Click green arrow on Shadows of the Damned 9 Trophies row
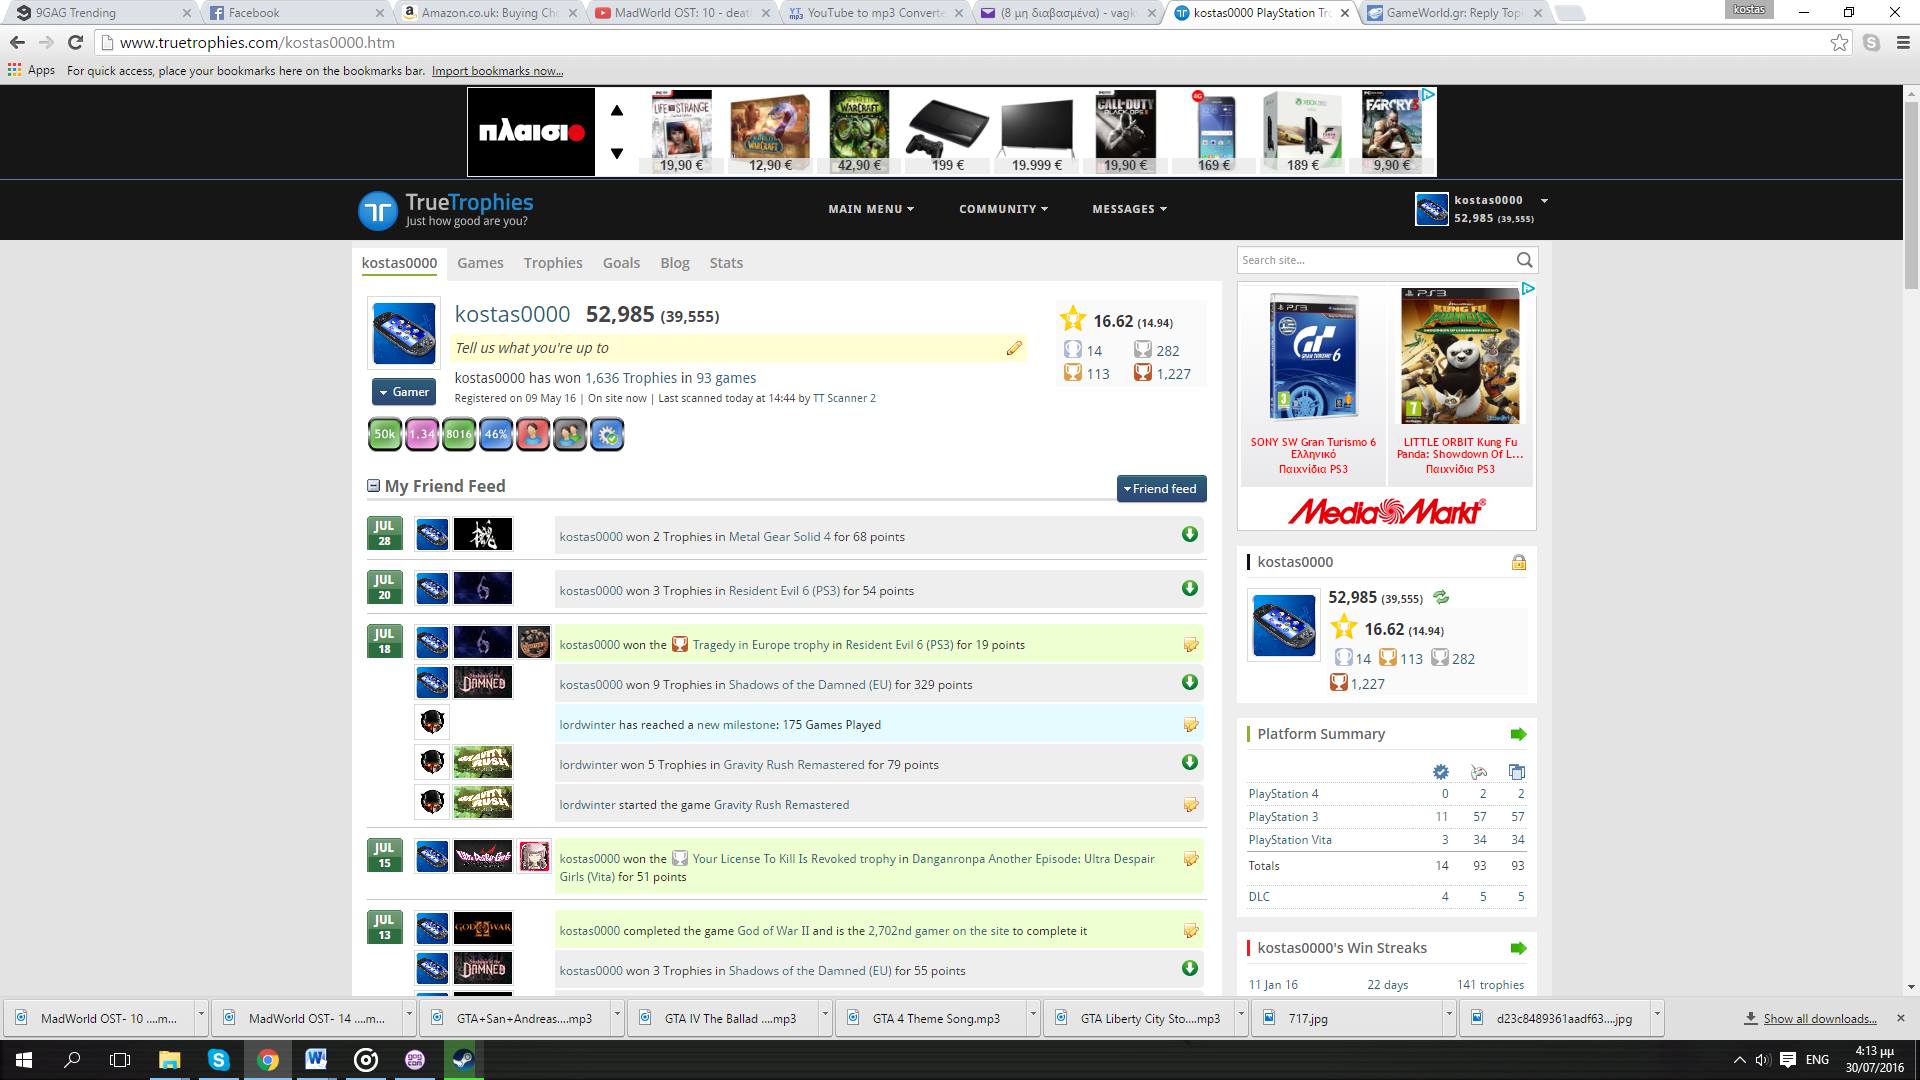 point(1190,682)
